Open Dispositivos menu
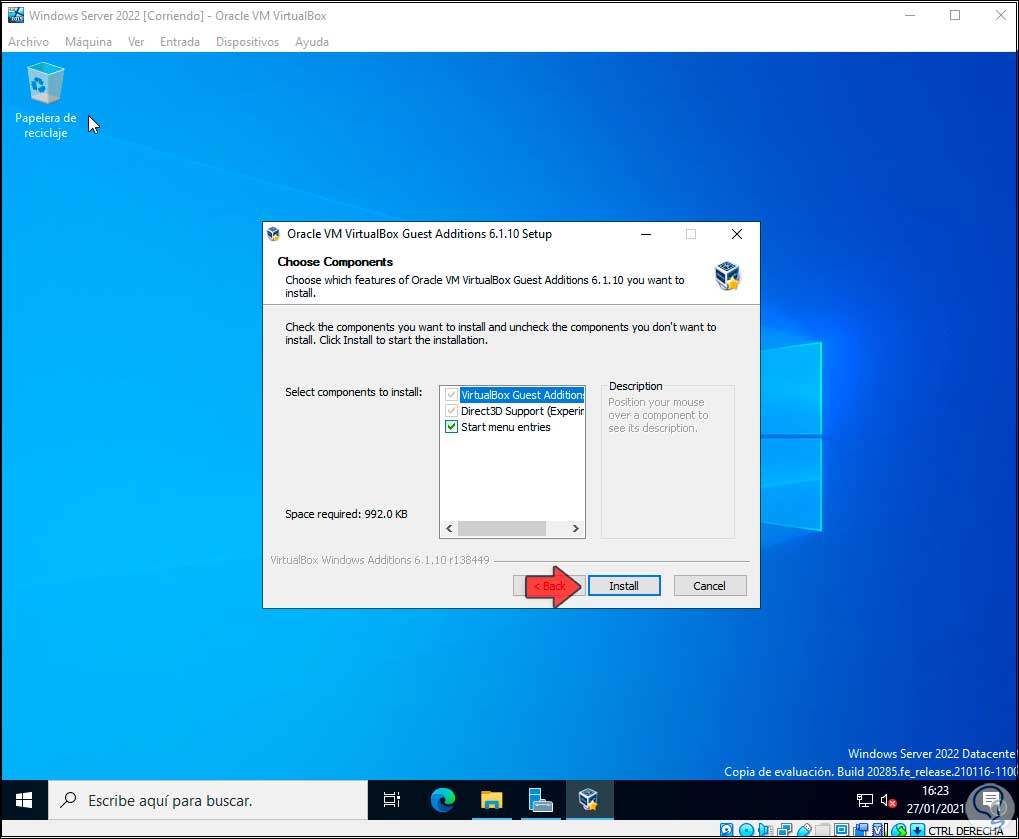 (247, 42)
